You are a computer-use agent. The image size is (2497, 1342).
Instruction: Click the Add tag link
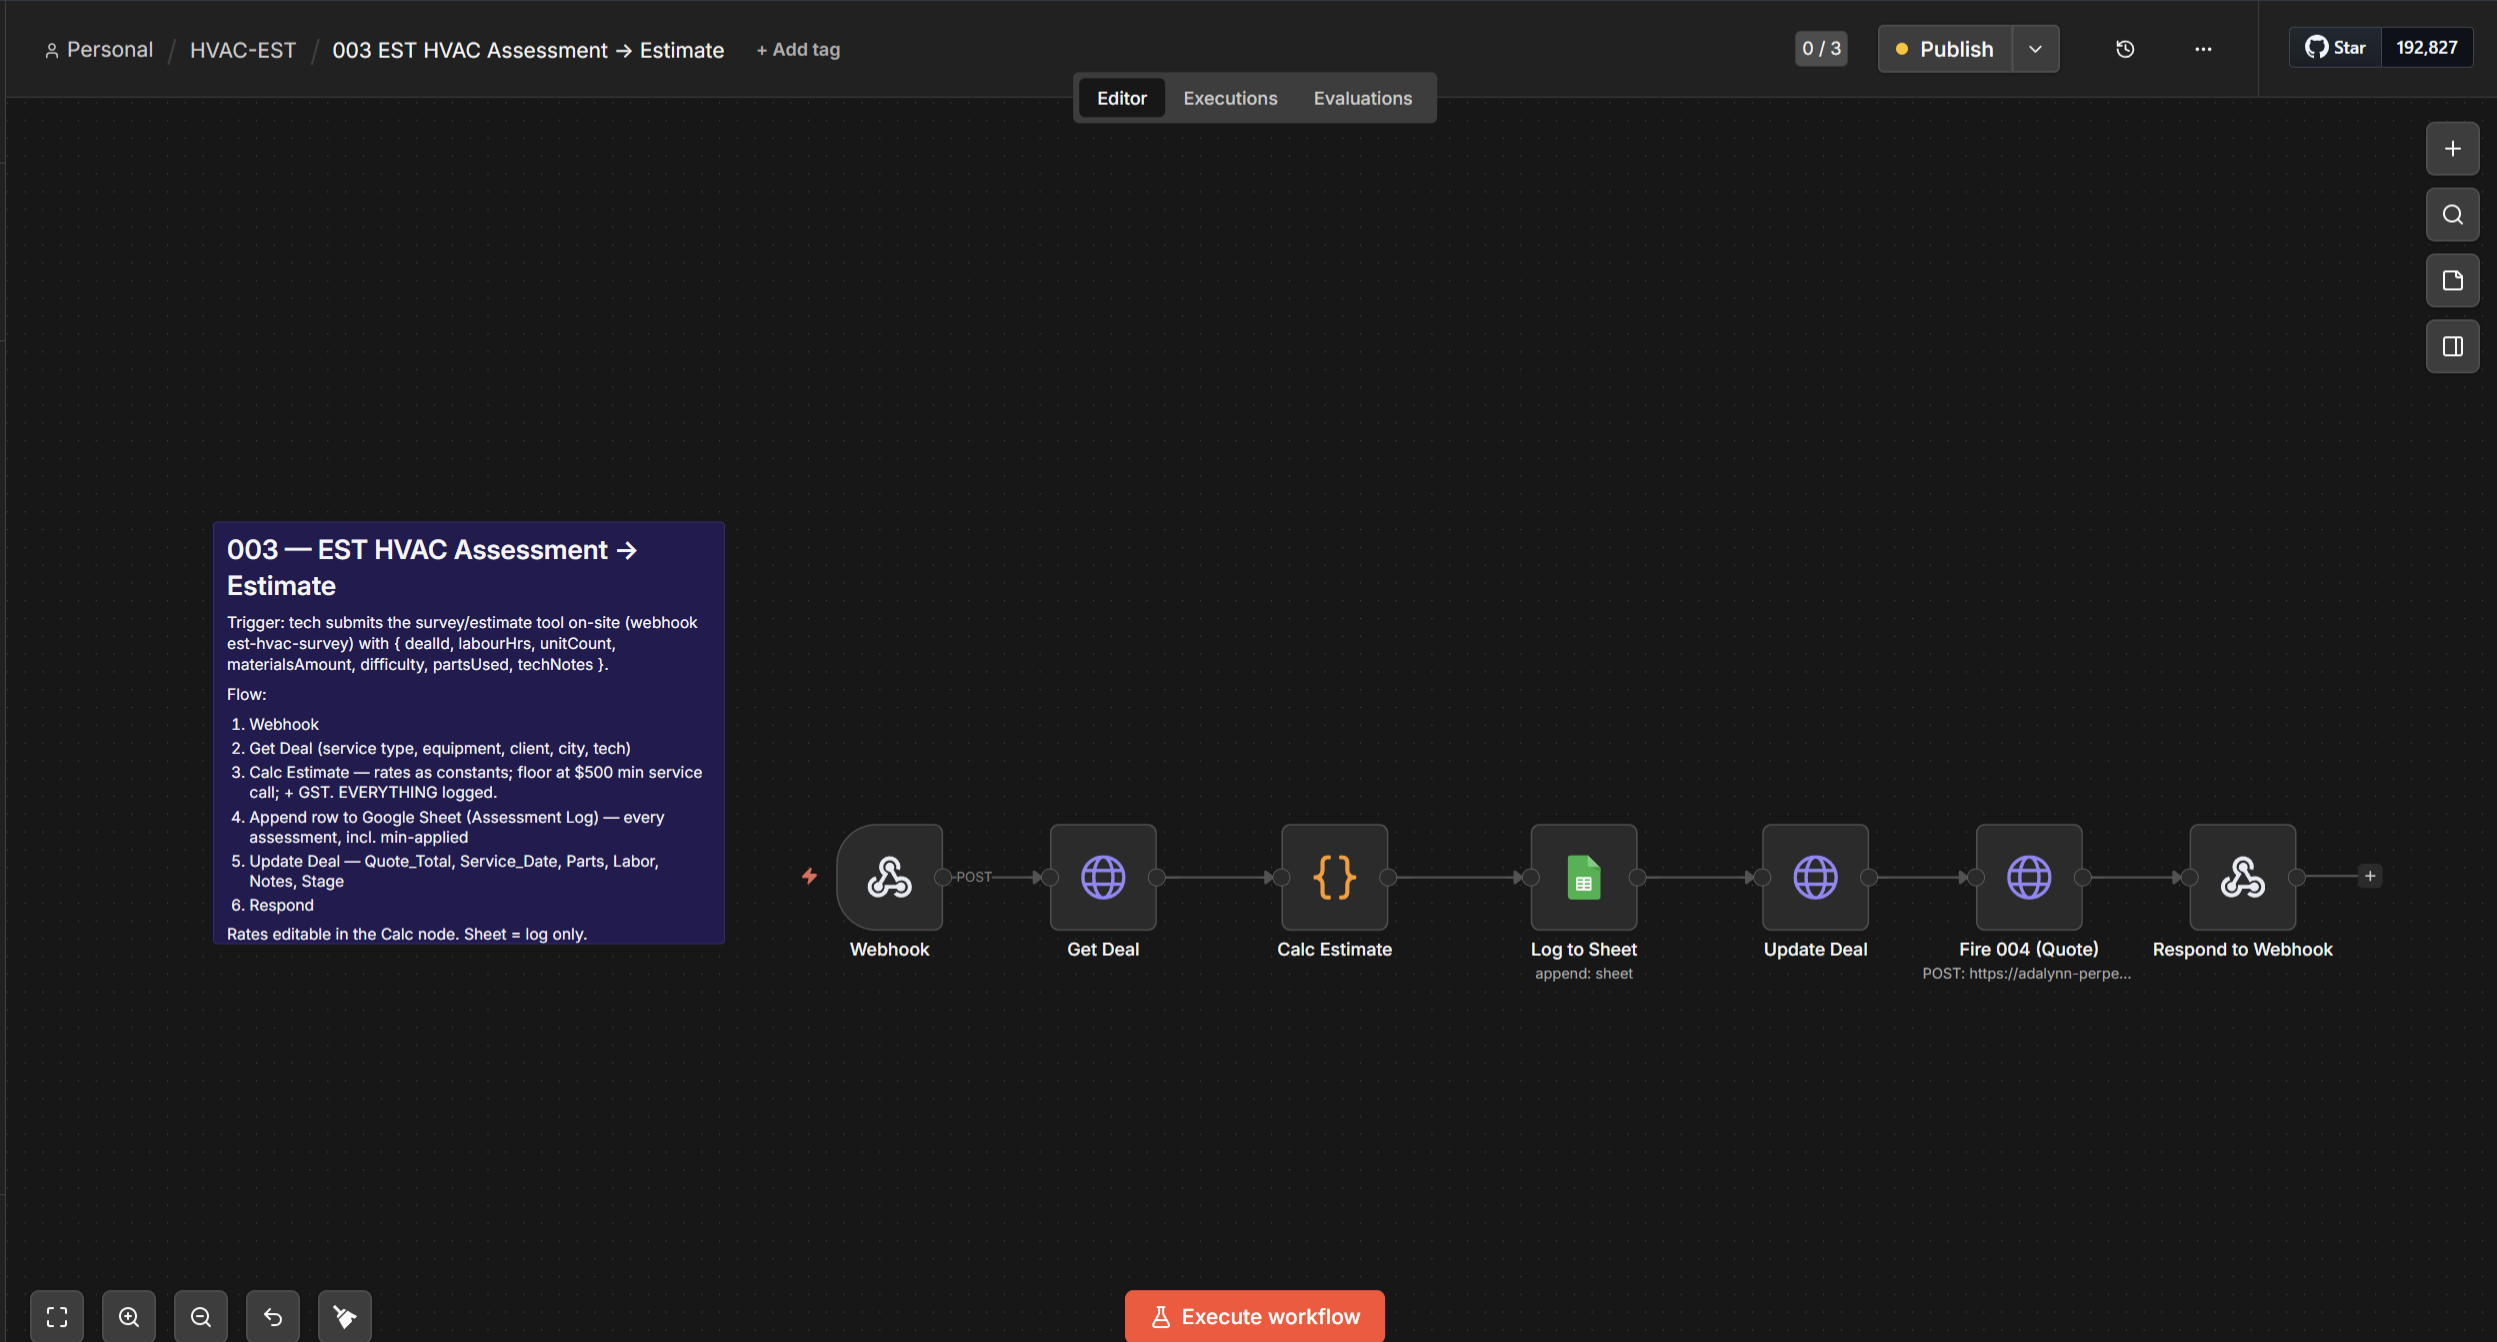point(798,50)
